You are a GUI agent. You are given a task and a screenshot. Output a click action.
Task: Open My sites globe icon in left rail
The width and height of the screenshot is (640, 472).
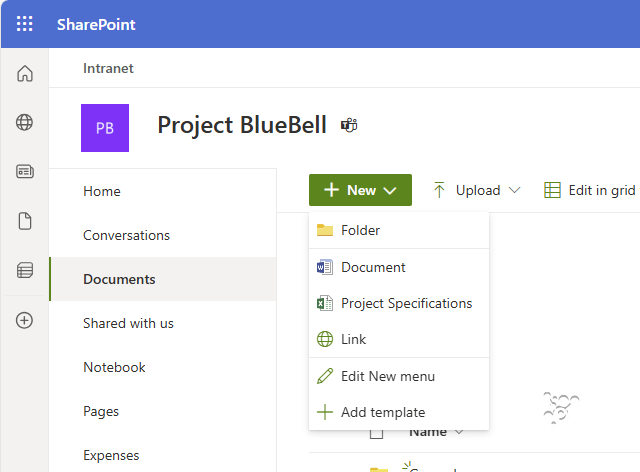24,122
